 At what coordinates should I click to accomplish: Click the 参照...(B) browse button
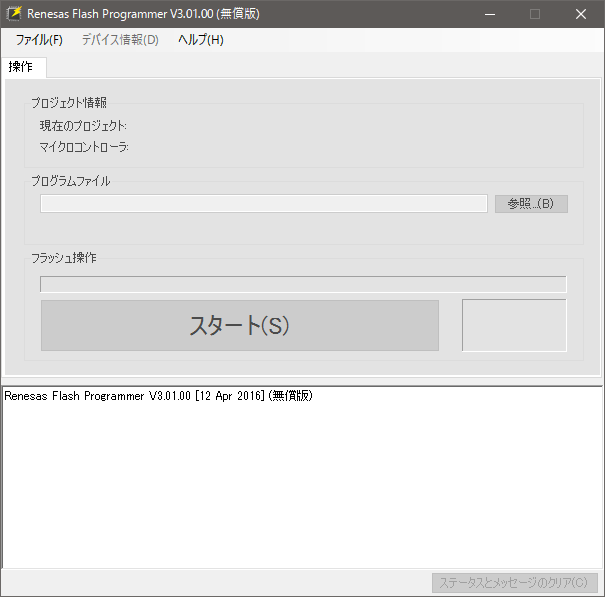531,203
